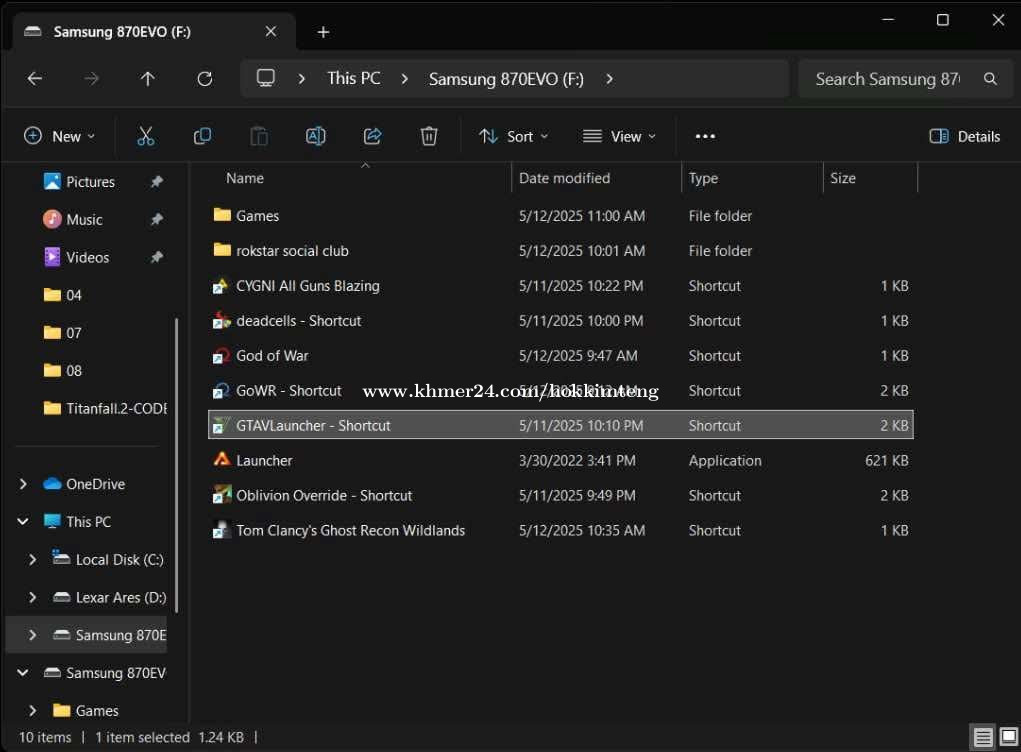
Task: Open the View dropdown
Action: click(619, 136)
